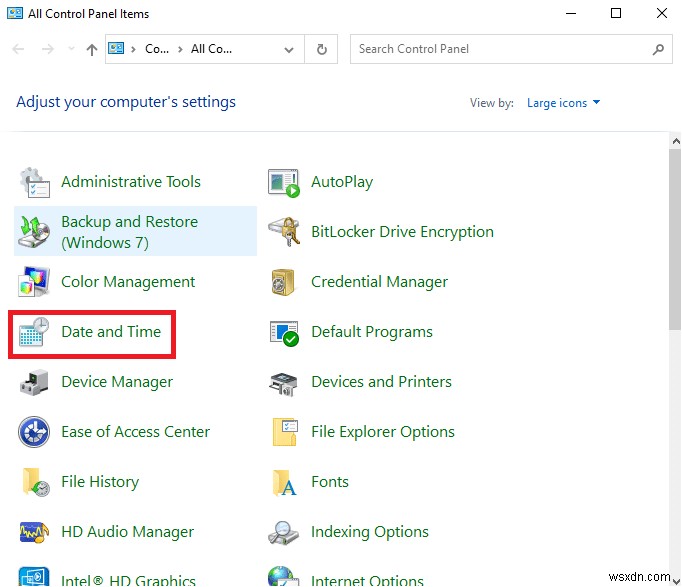Expand the address bar history dropdown
This screenshot has width=682, height=587.
click(290, 49)
